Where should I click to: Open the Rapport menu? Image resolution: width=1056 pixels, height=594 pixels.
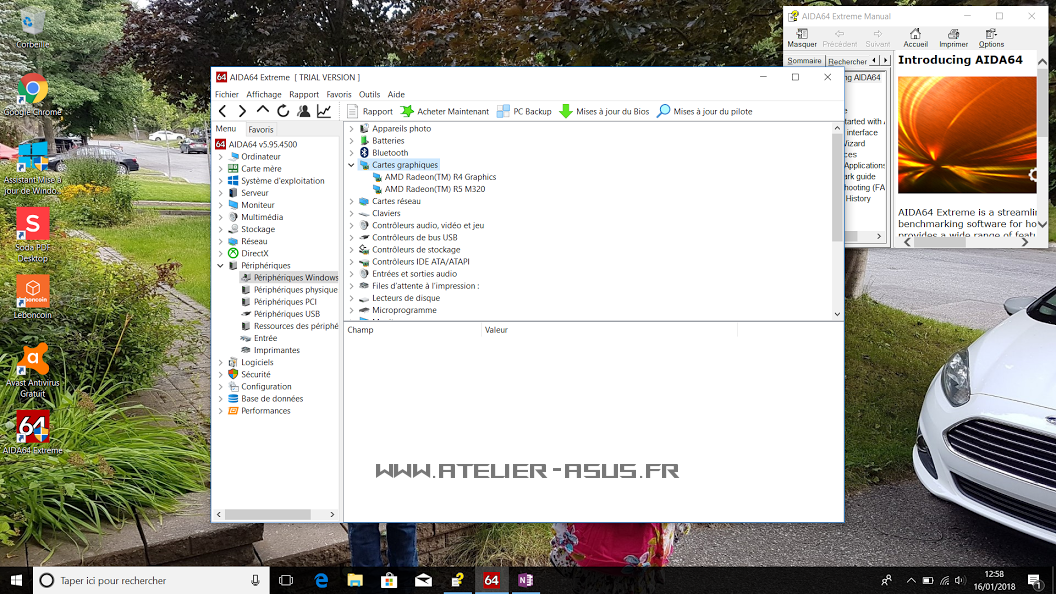(304, 94)
